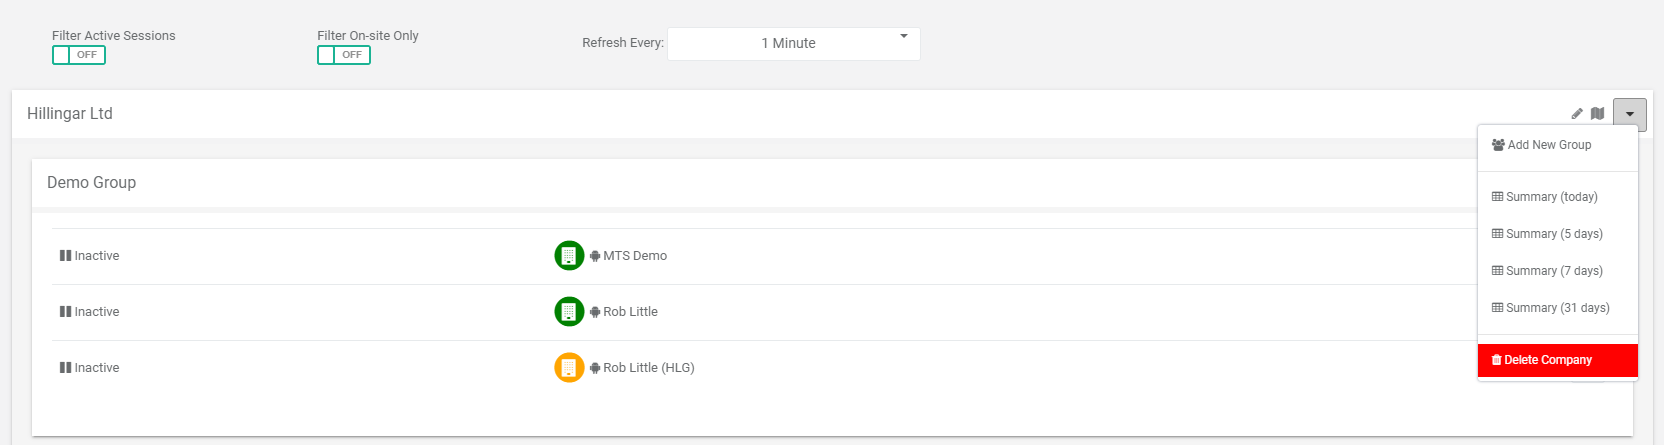Open the map icon next to Hillingar Ltd
1664x445 pixels.
1598,114
